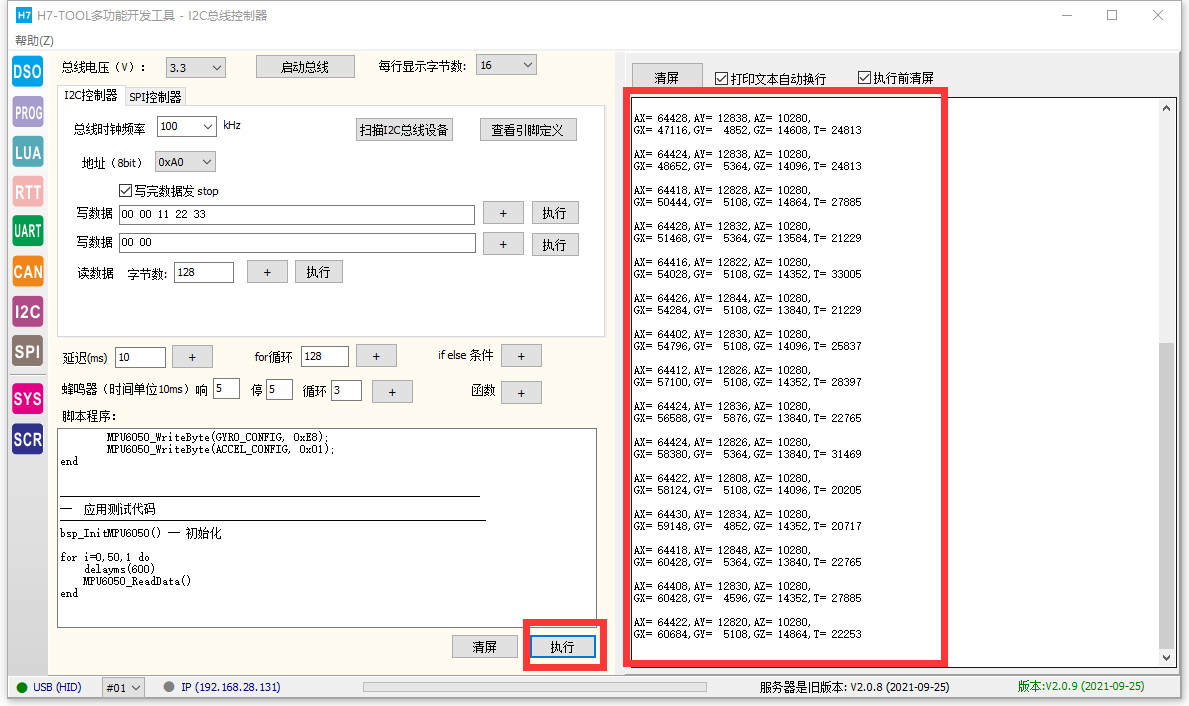This screenshot has width=1189, height=706.
Task: Click the green USB (HID) status indicator
Action: (x=22, y=688)
